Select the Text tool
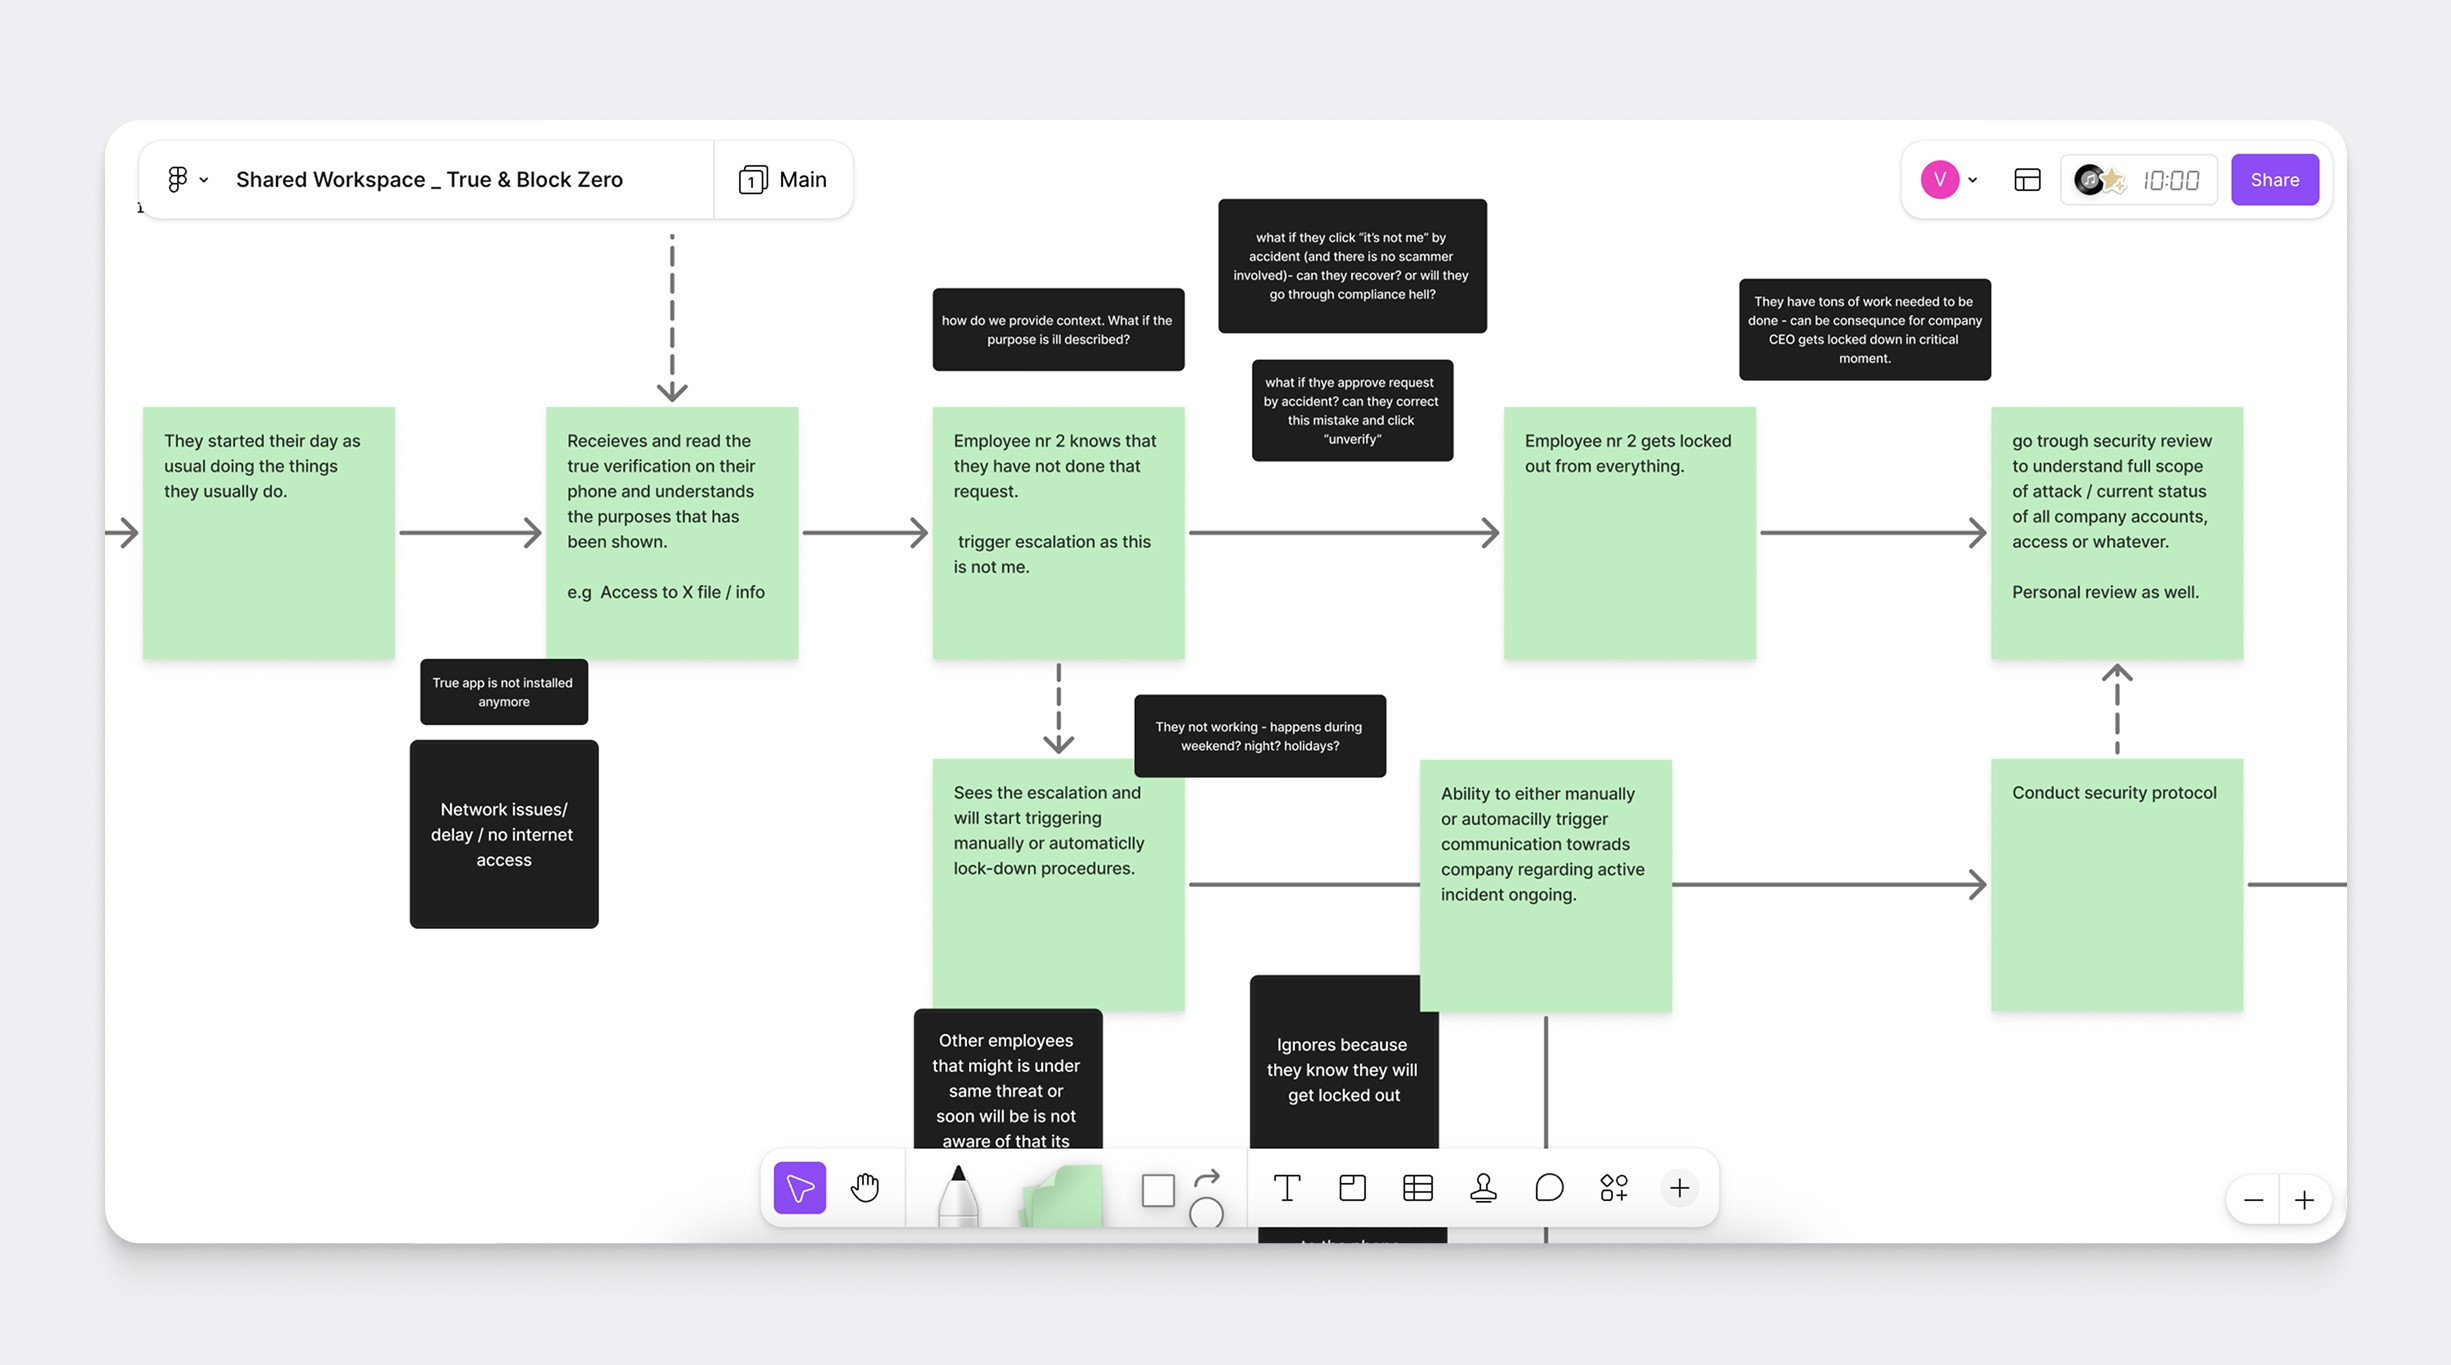Viewport: 2451px width, 1365px height. click(1286, 1187)
